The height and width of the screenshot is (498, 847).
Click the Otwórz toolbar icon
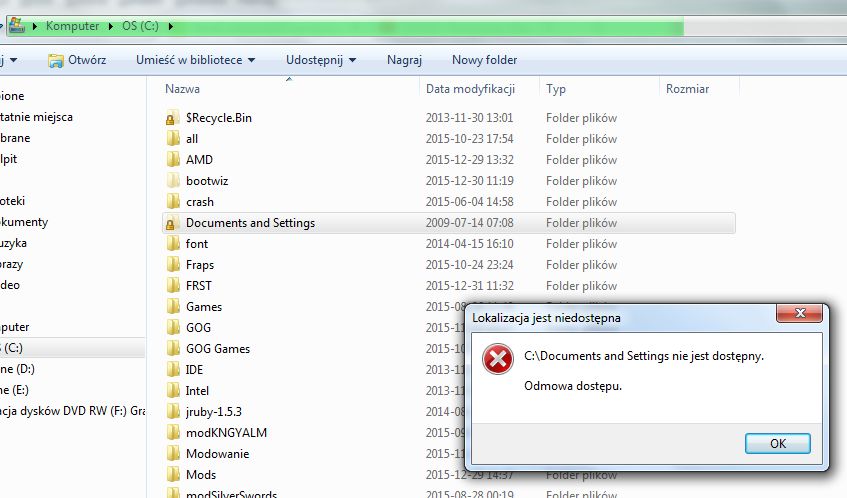56,60
